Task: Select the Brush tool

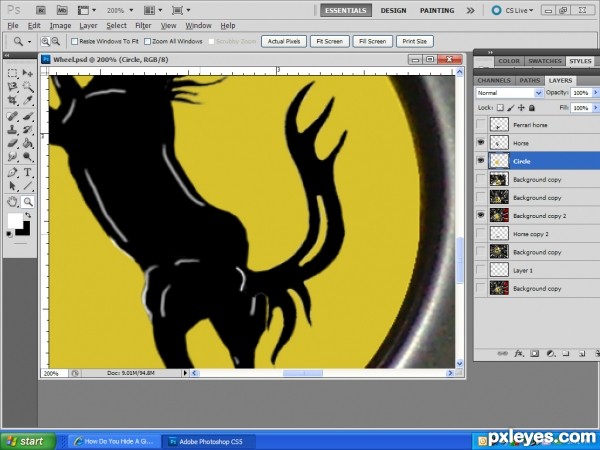Action: click(28, 116)
